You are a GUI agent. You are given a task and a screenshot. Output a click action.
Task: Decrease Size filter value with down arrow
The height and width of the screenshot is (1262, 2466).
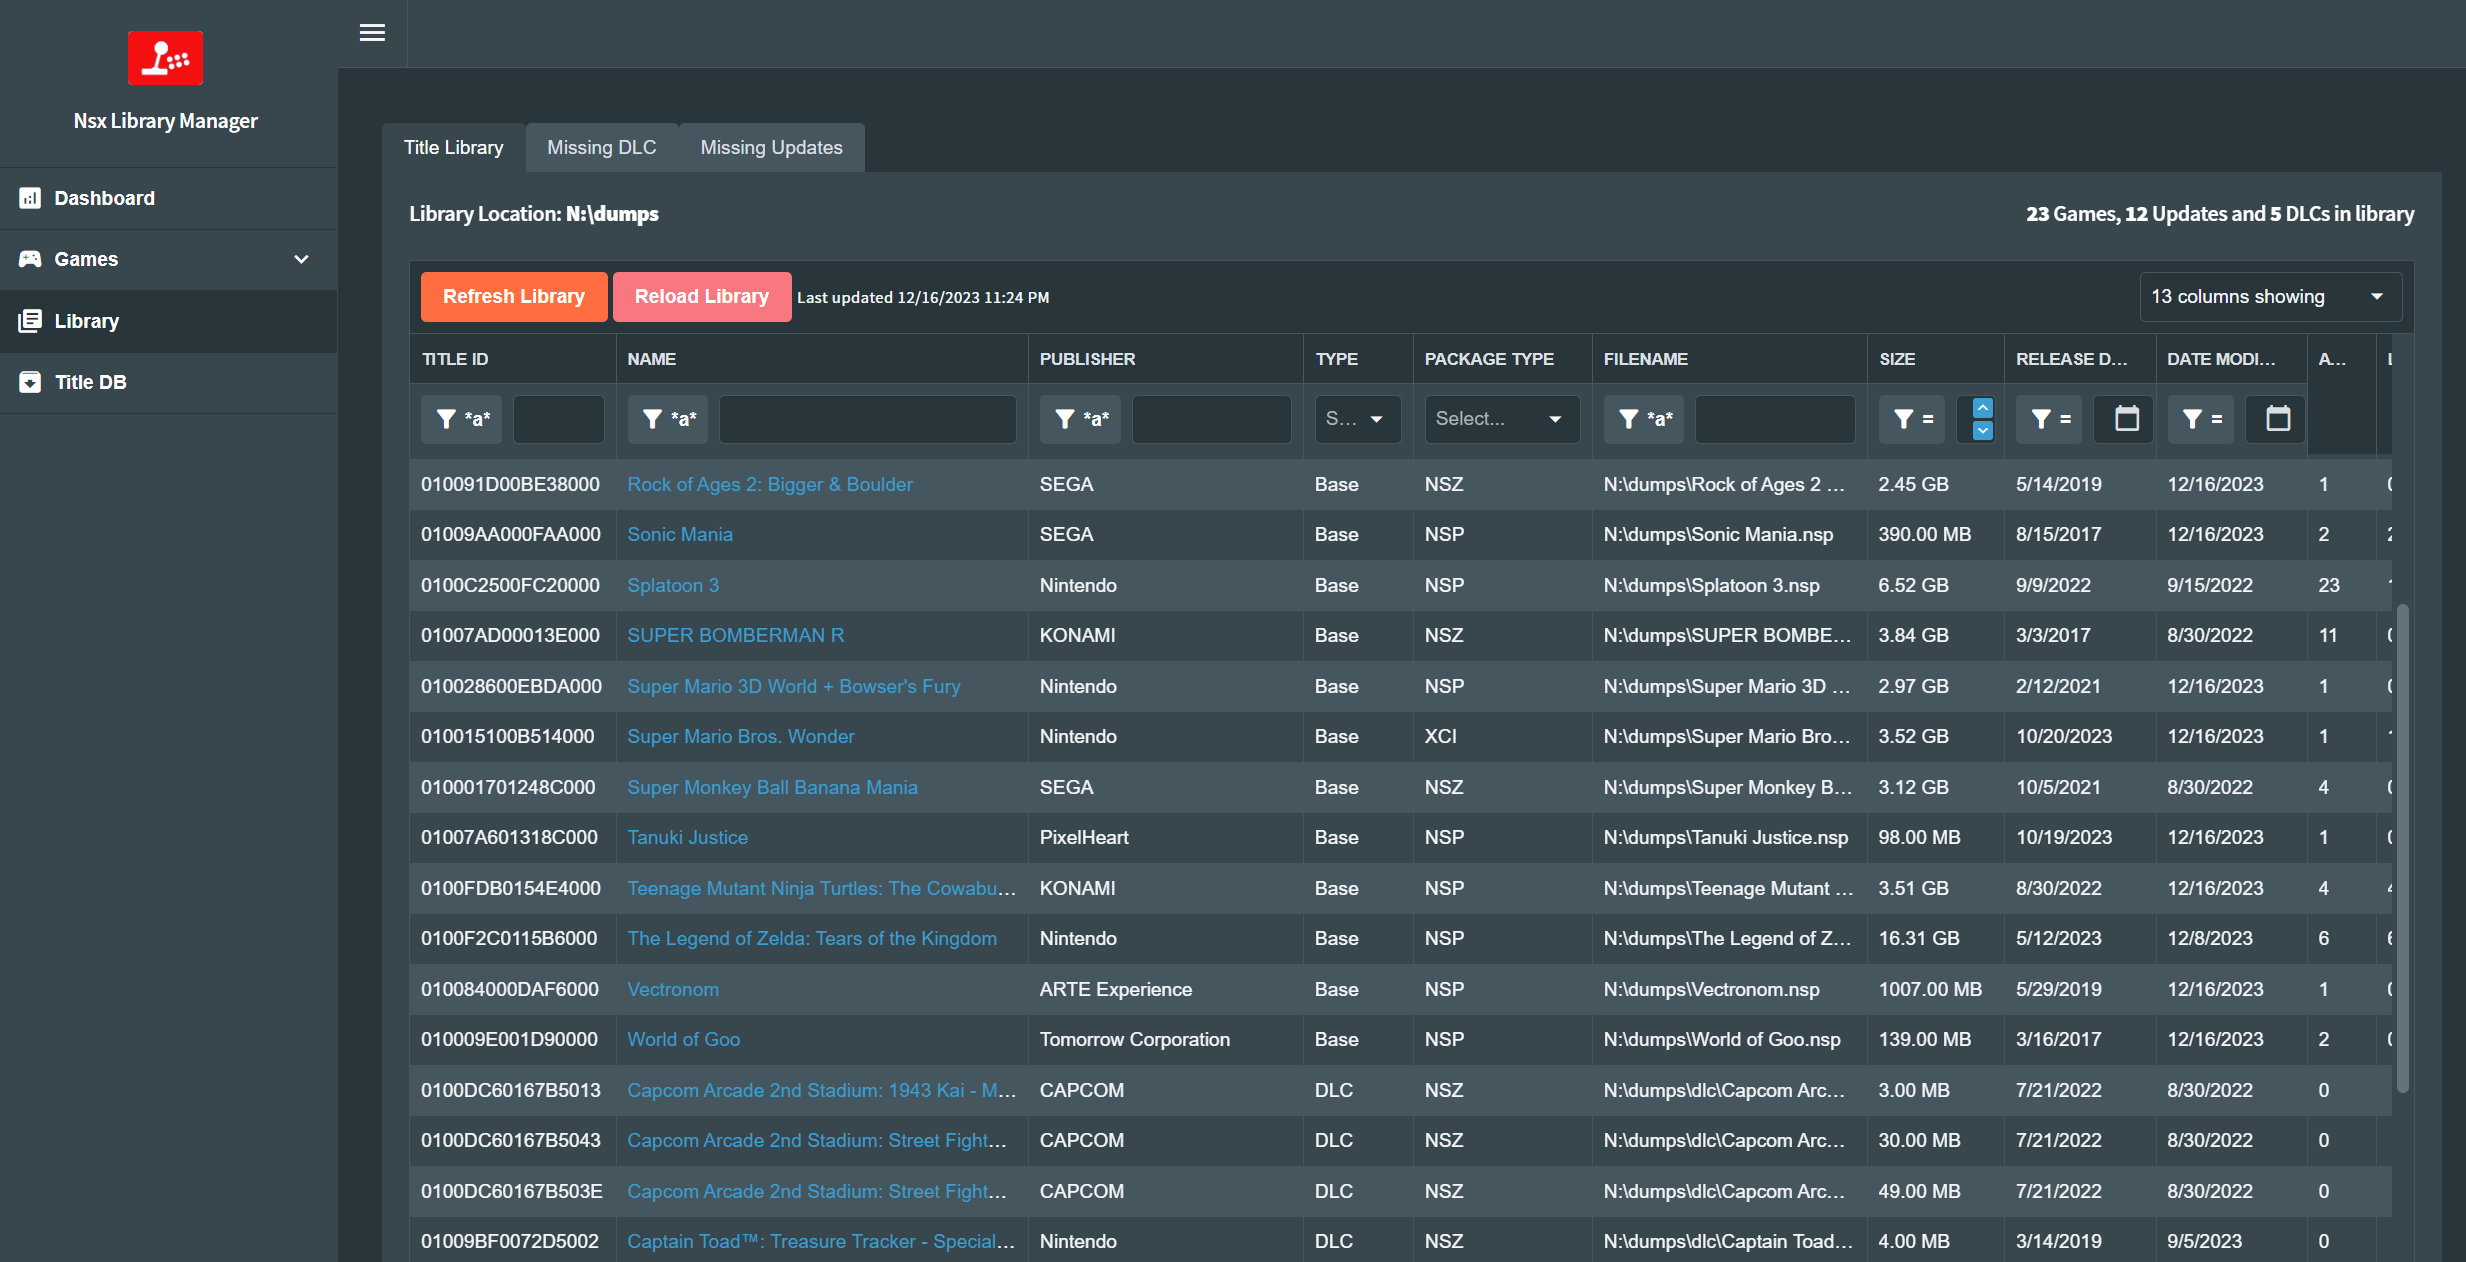1982,430
